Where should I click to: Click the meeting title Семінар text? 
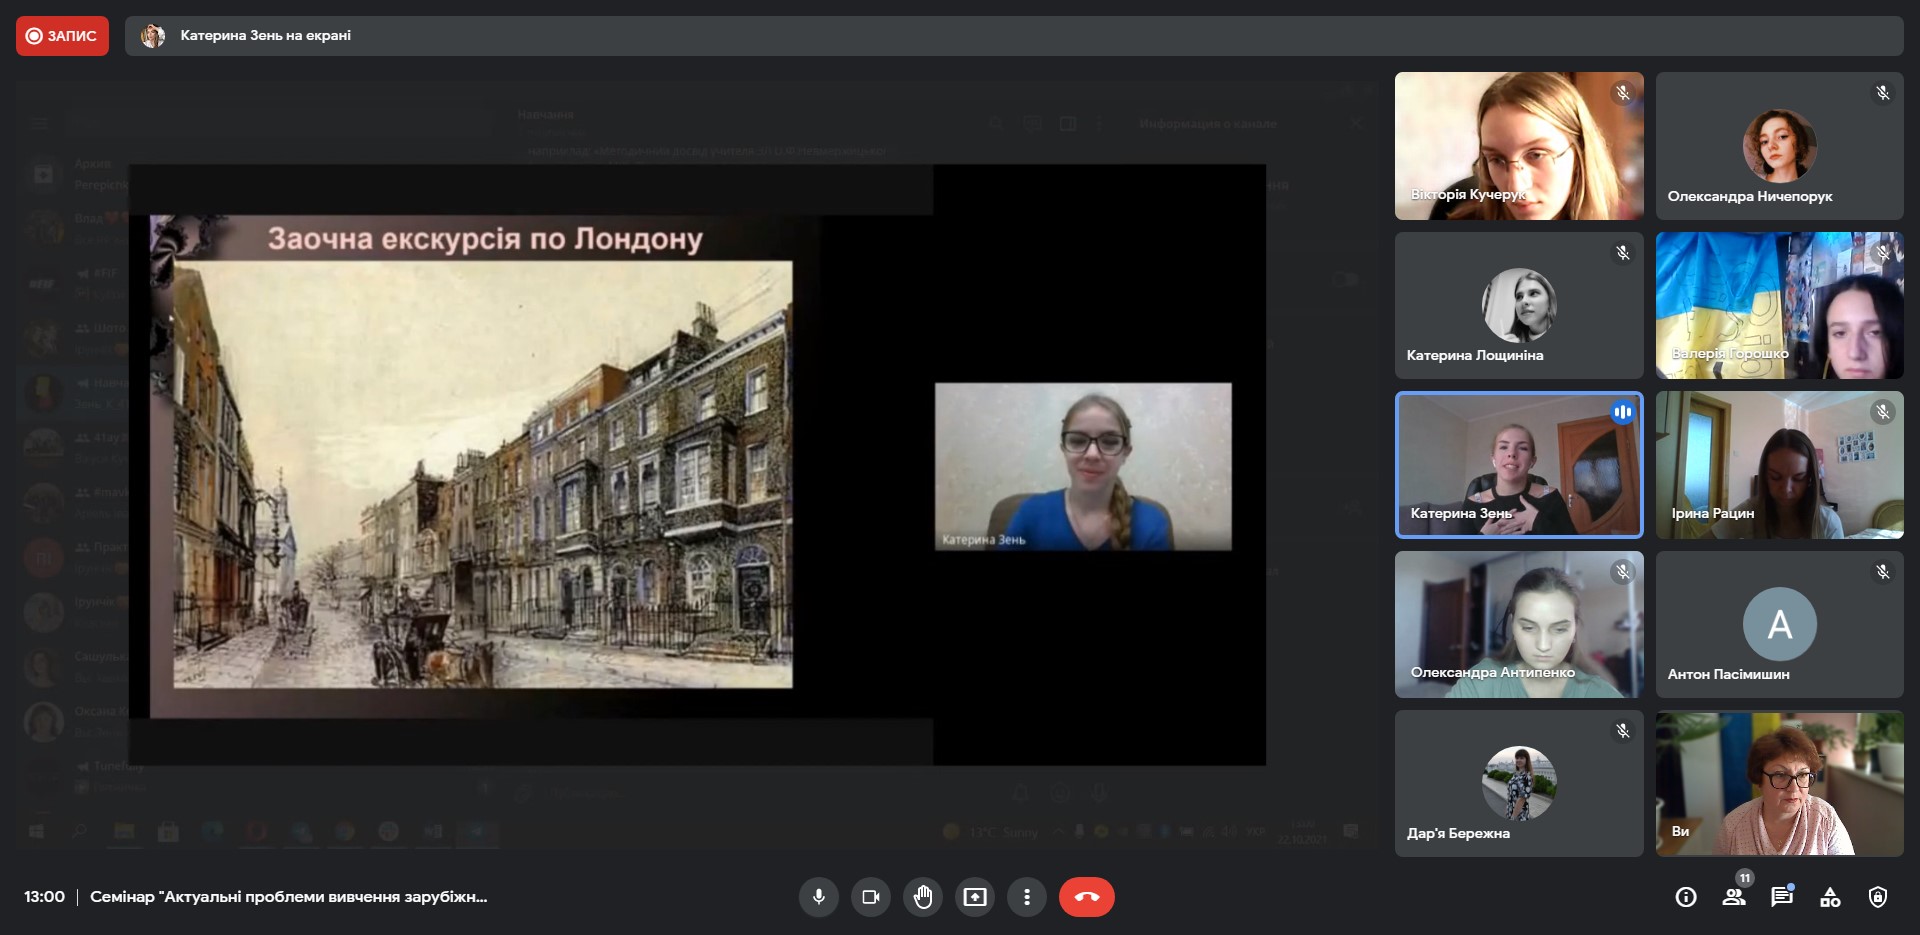[289, 897]
